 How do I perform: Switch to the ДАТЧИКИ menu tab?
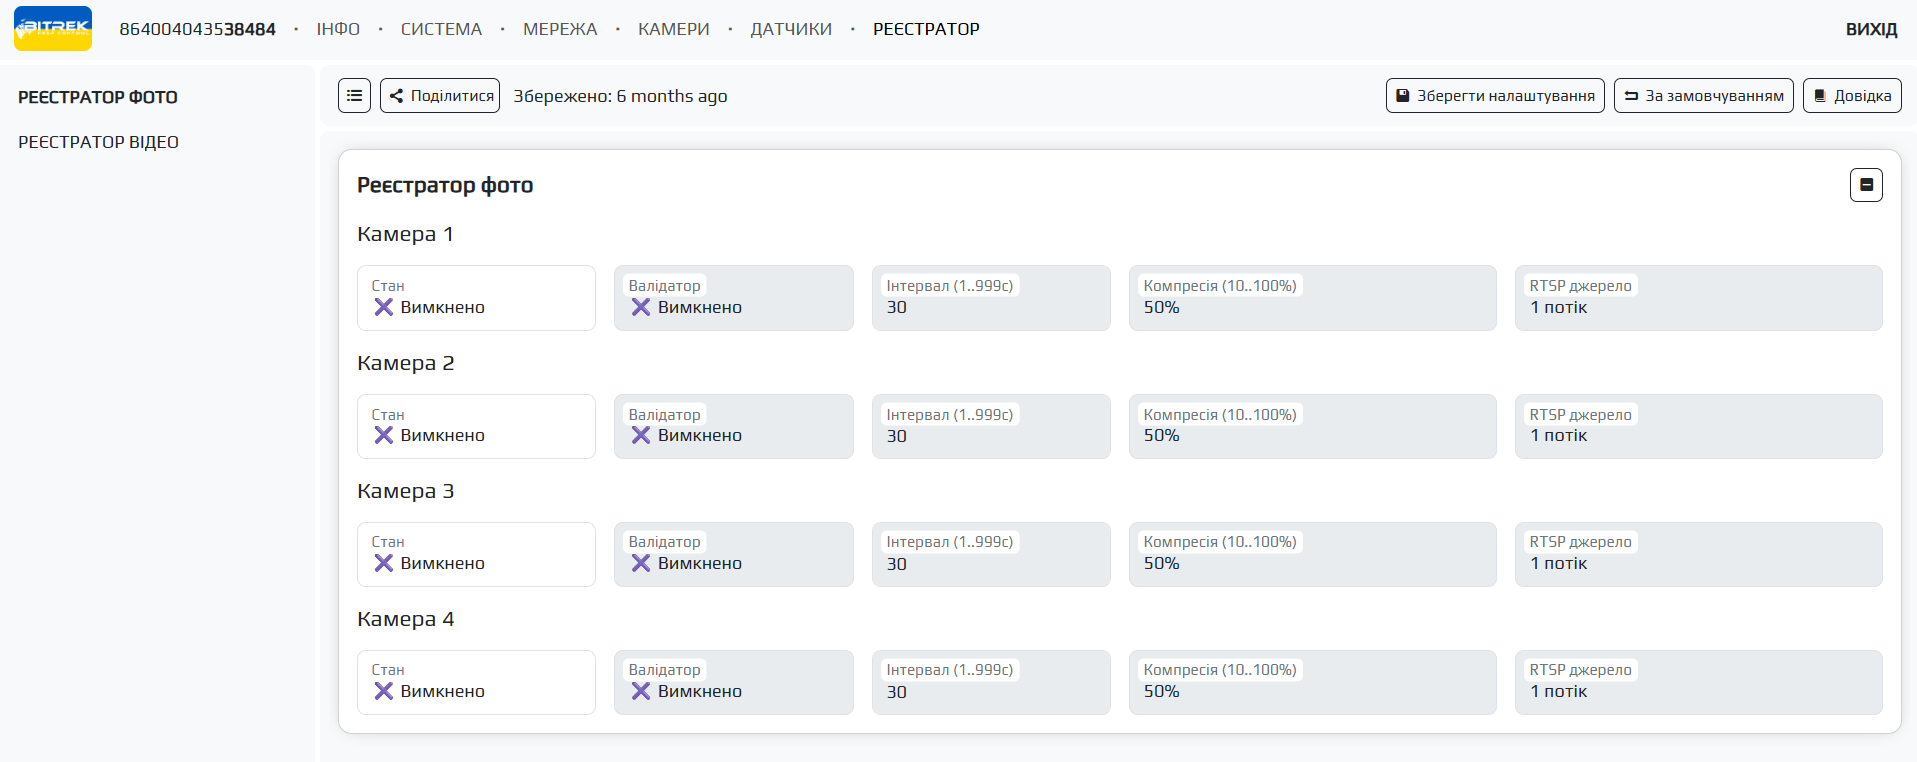click(x=790, y=29)
